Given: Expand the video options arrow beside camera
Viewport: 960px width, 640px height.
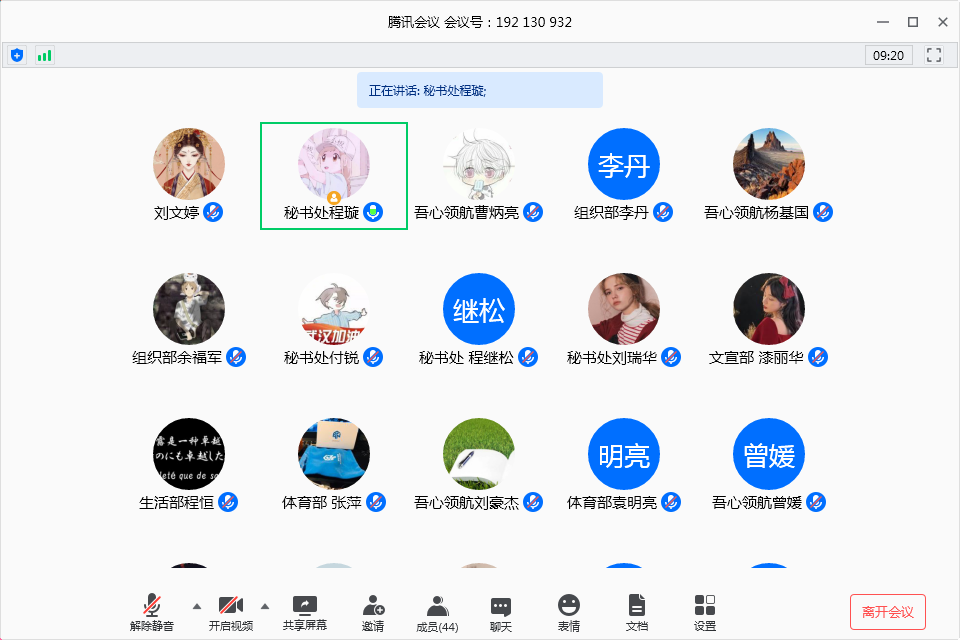Looking at the screenshot, I should (265, 606).
